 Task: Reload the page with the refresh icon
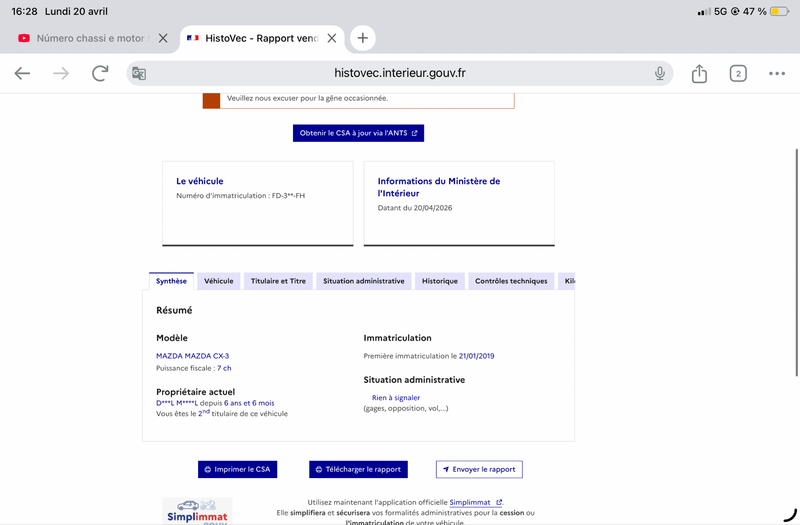click(x=100, y=73)
